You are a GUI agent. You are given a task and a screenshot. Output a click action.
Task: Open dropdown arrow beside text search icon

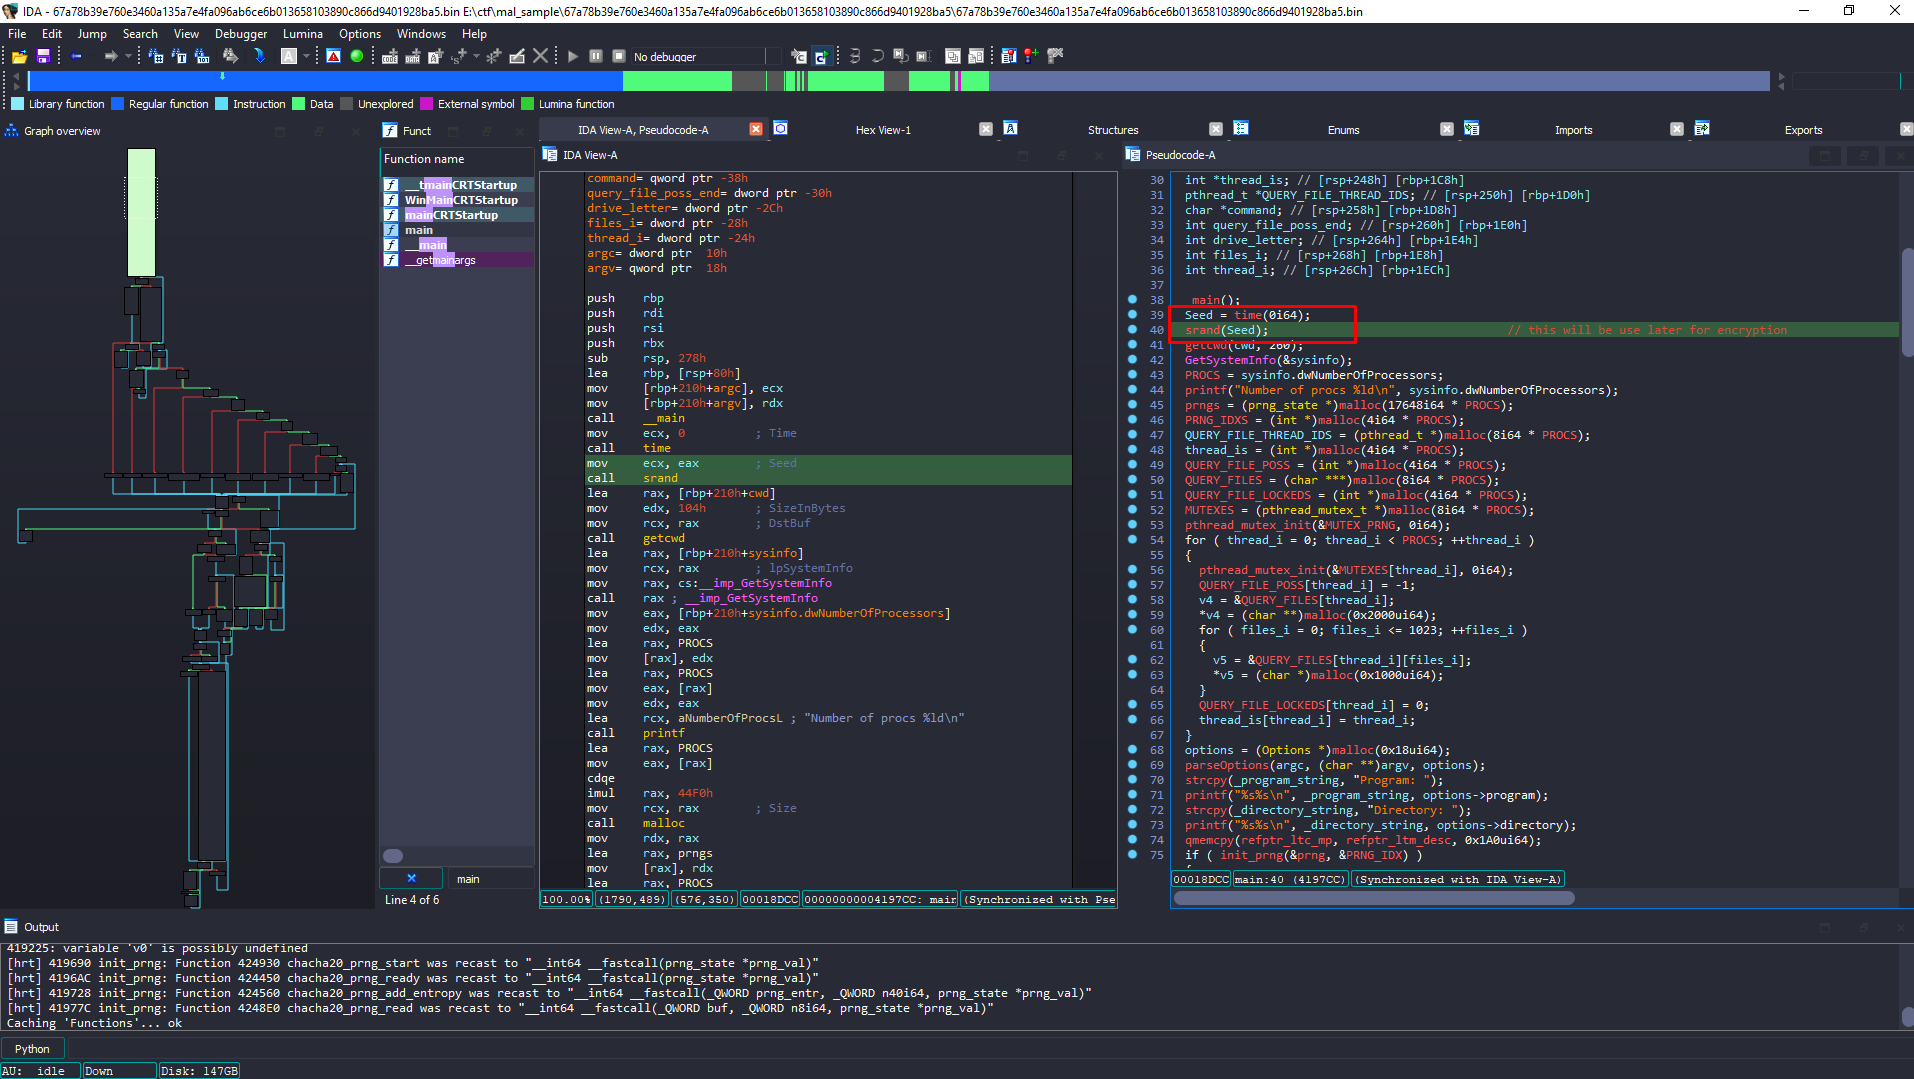coord(306,56)
